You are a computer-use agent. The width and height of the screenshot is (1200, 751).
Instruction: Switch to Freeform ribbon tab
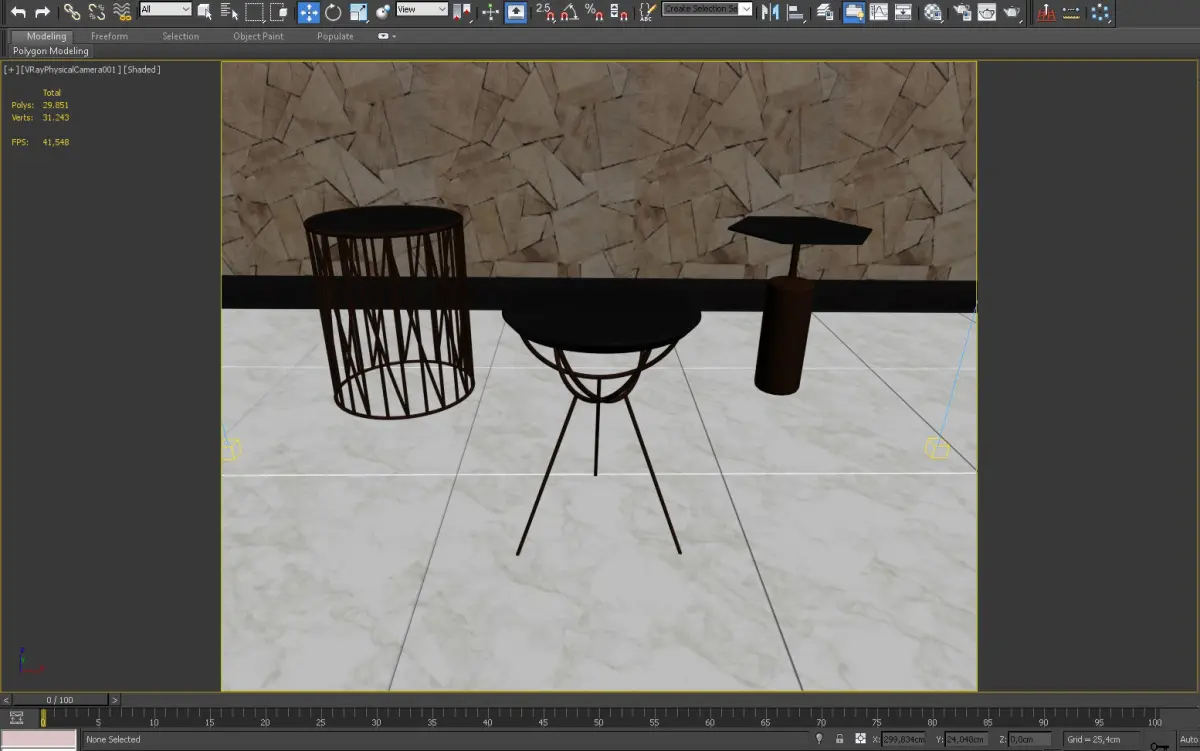[110, 36]
